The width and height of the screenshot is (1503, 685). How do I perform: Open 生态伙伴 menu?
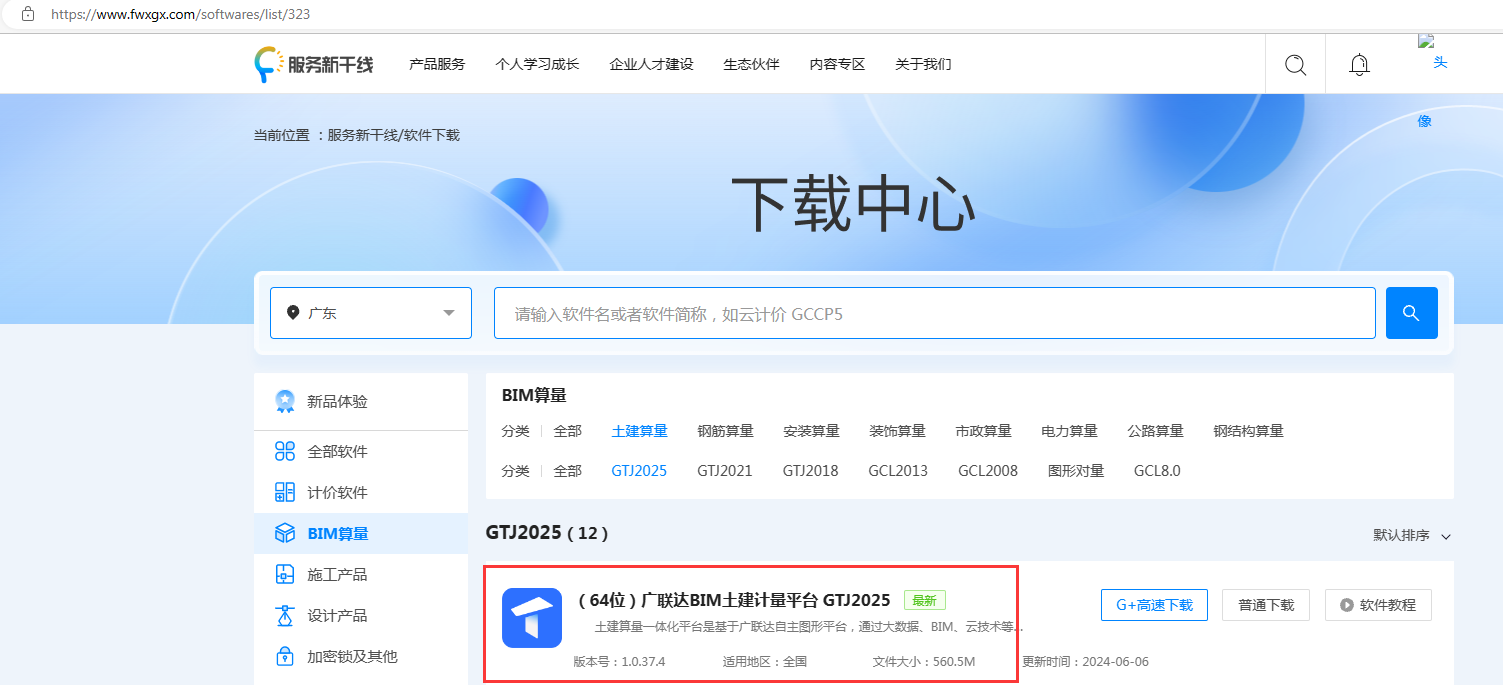click(751, 64)
